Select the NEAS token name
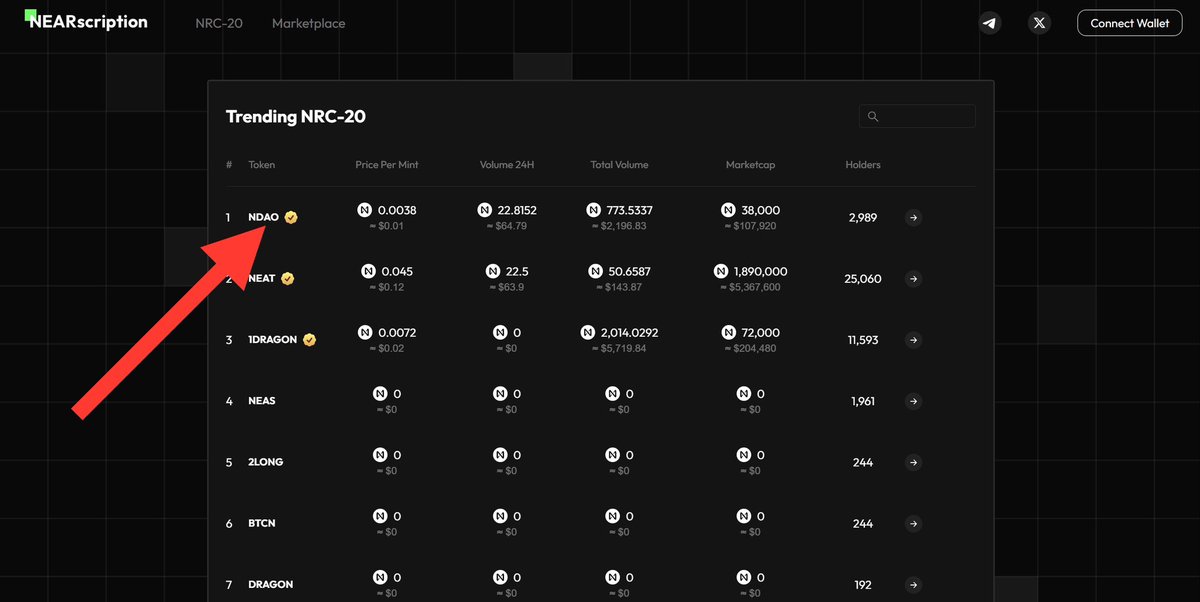The height and width of the screenshot is (602, 1200). click(262, 401)
